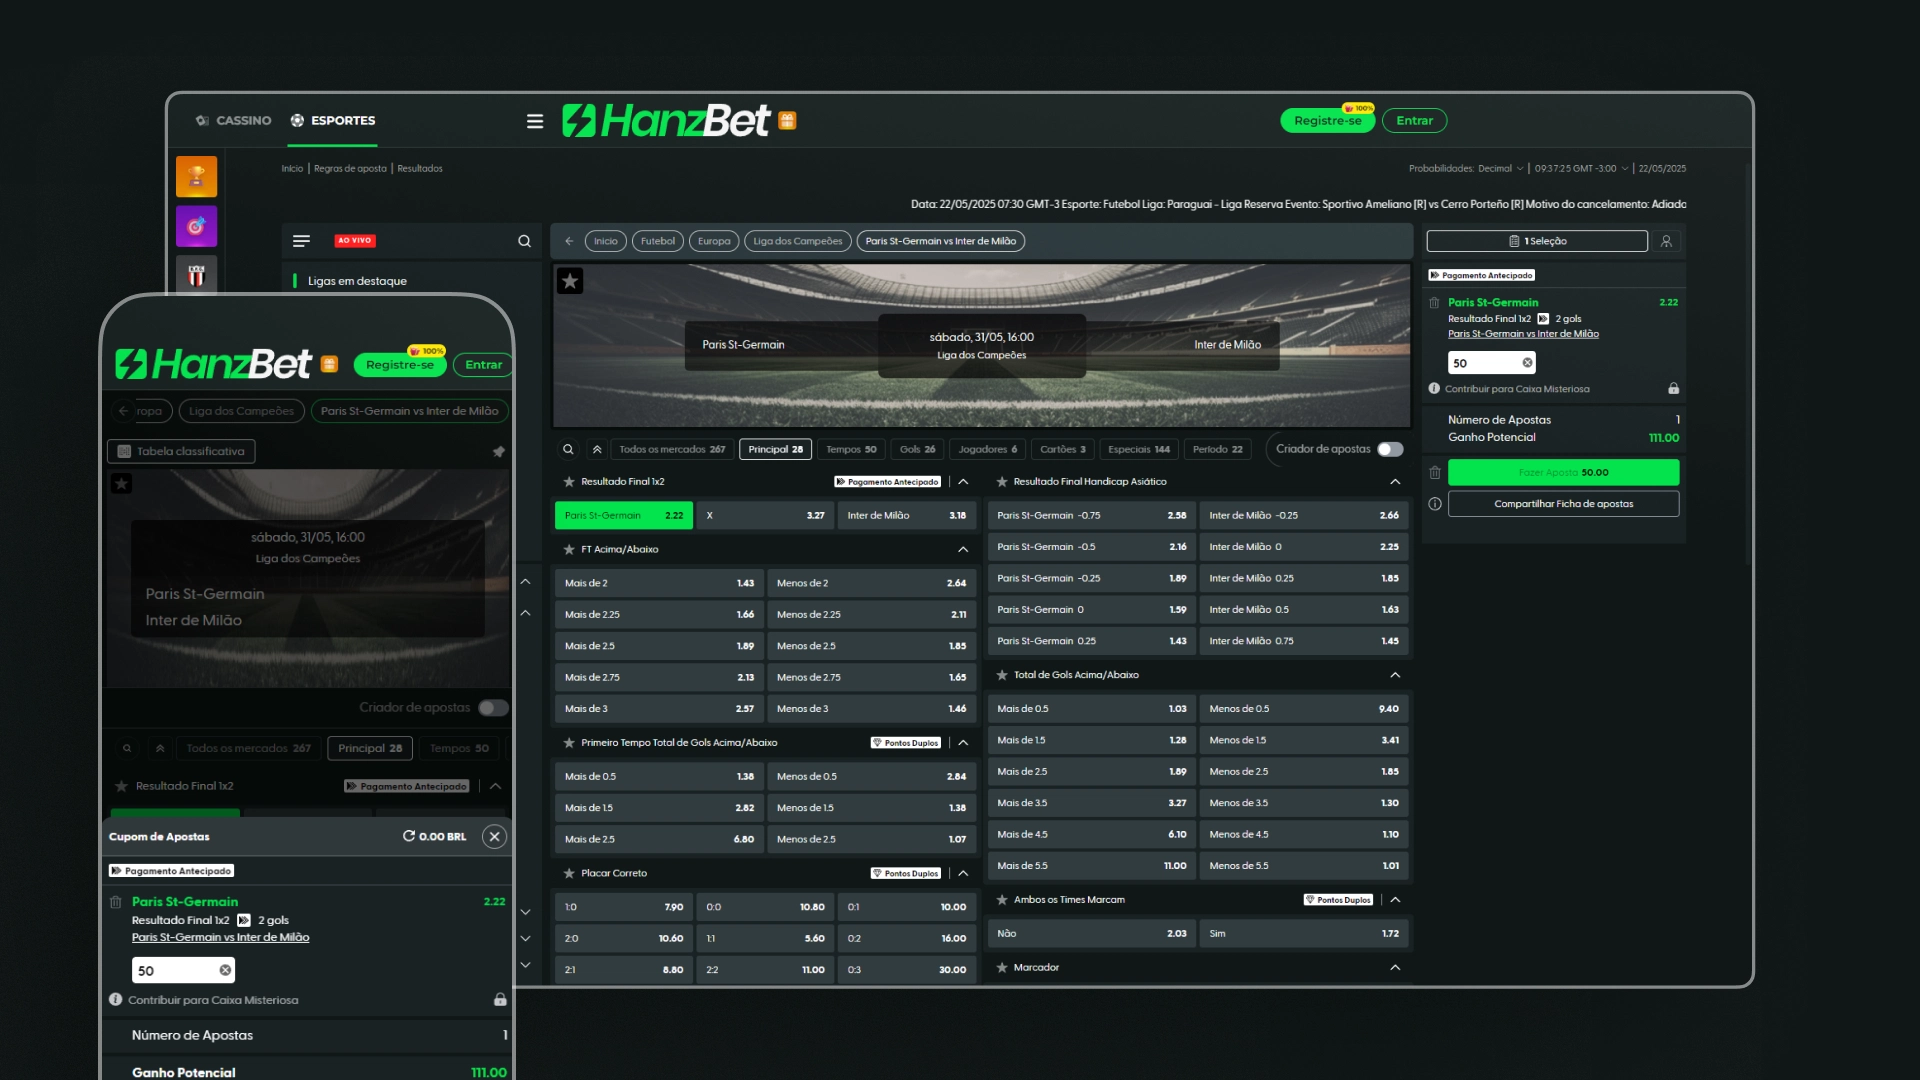
Task: Switch to the CASSINO section
Action: 234,120
